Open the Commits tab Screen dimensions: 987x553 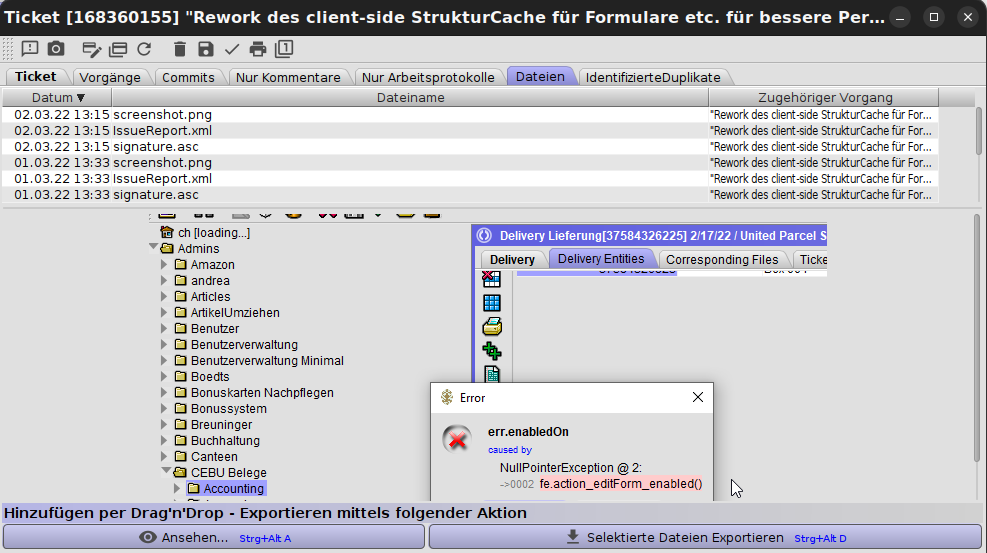click(188, 77)
